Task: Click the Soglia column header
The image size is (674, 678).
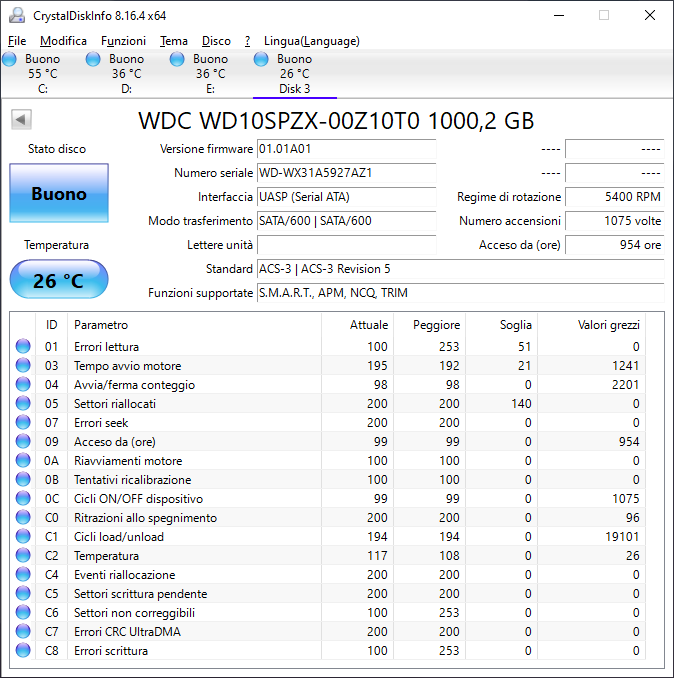Action: [502, 325]
